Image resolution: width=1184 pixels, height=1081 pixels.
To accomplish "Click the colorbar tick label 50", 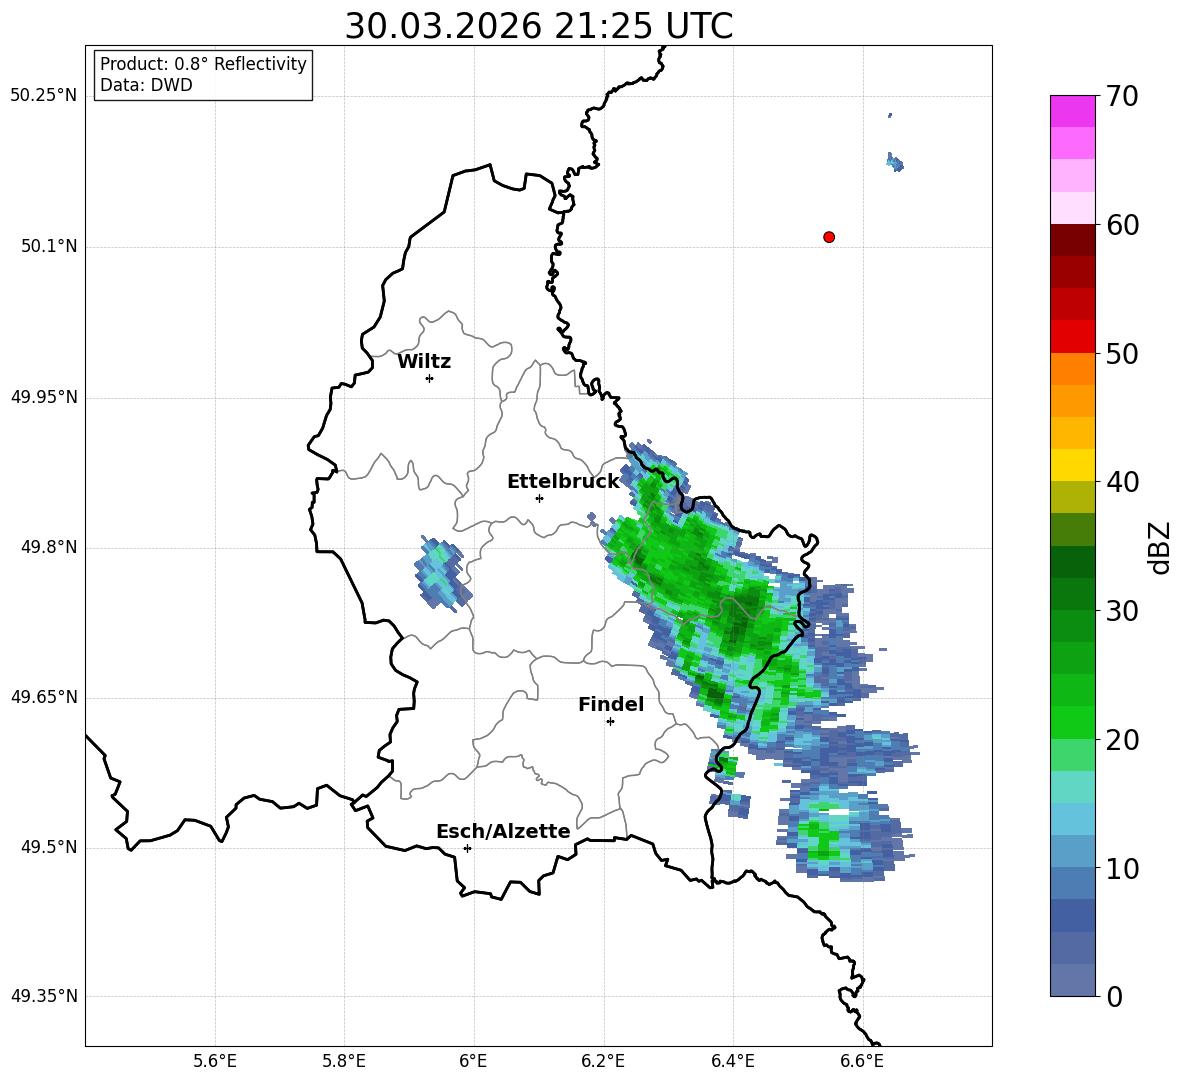I will (1122, 354).
